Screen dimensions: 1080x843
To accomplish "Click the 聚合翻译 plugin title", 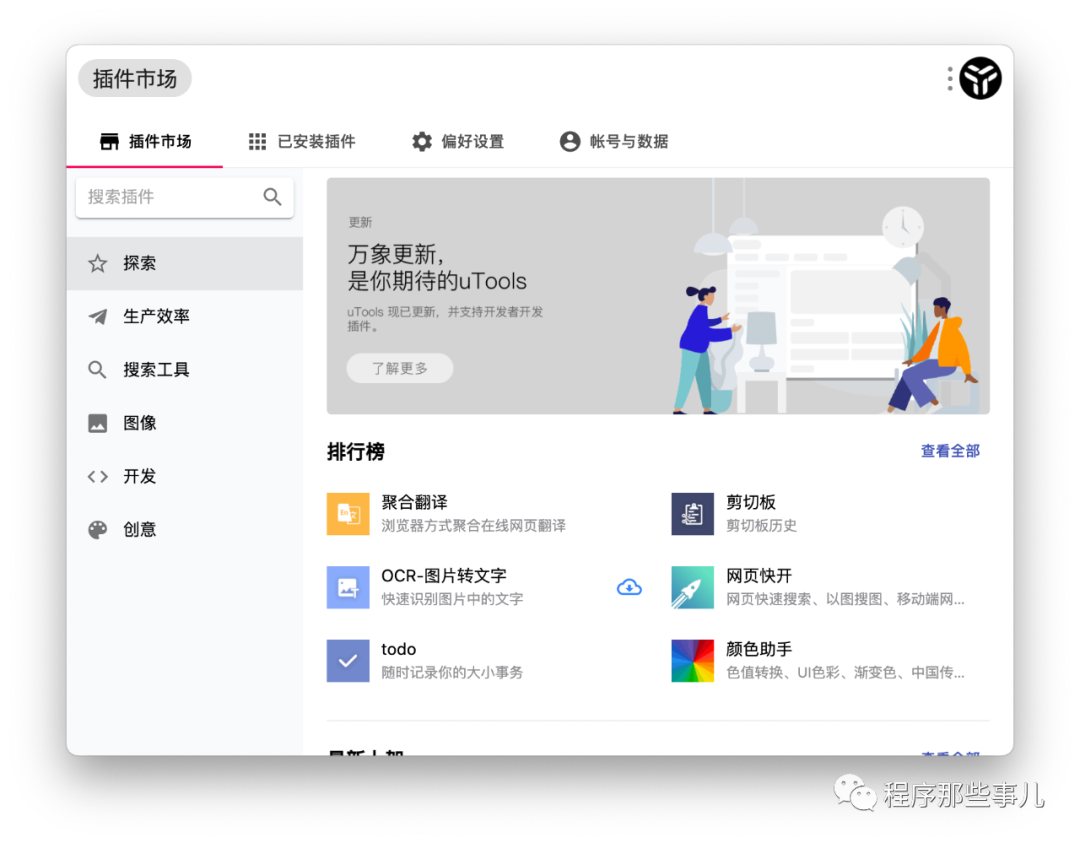I will [x=414, y=502].
